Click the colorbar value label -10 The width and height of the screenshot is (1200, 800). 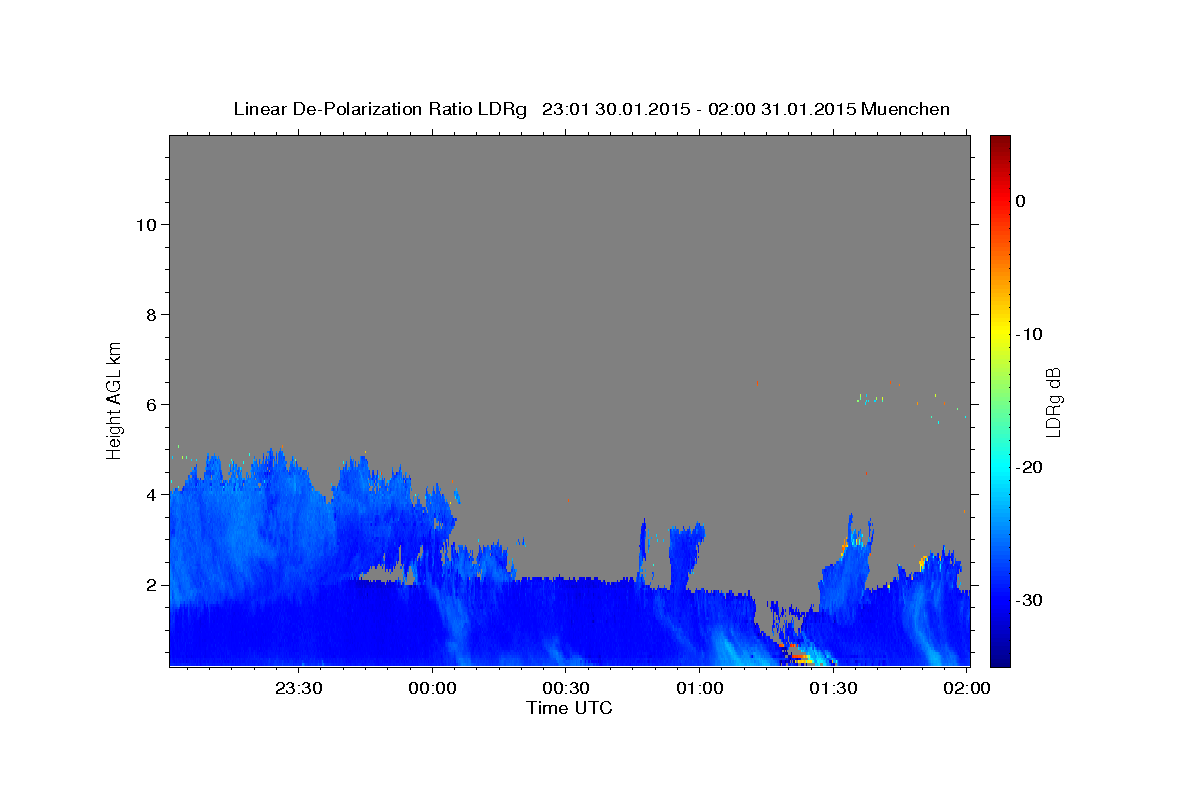click(1030, 334)
